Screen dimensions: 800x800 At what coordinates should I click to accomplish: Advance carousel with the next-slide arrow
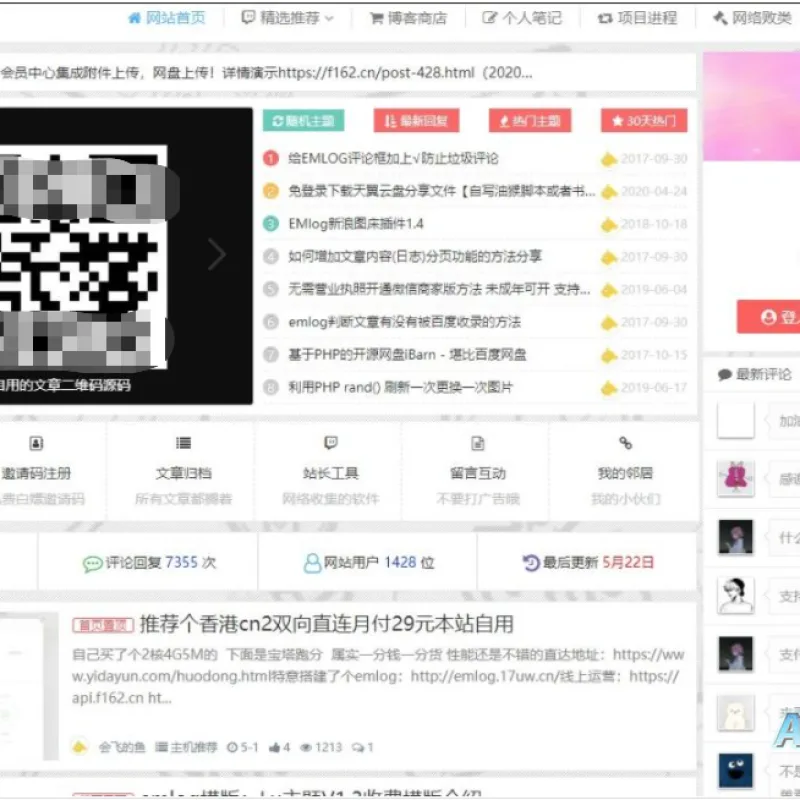tap(217, 254)
